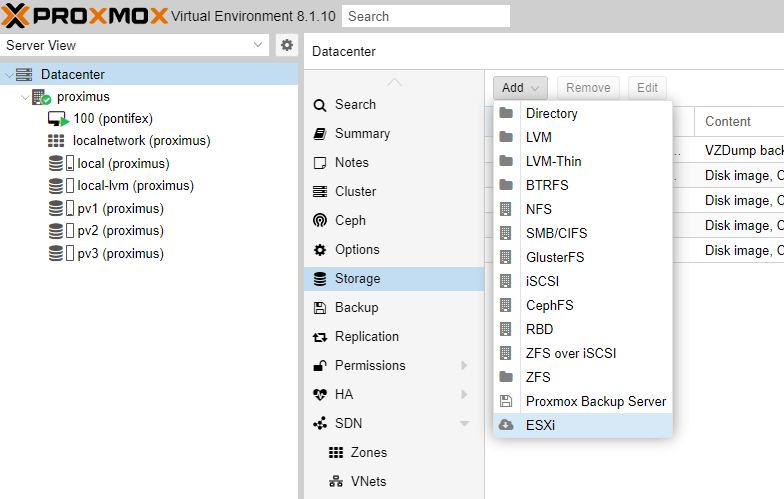Click the top Search input field
The width and height of the screenshot is (784, 499).
point(426,16)
